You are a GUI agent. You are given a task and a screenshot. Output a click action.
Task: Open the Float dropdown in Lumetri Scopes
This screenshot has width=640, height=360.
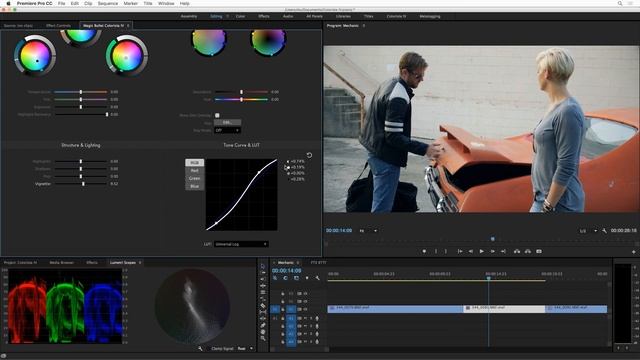(x=245, y=349)
